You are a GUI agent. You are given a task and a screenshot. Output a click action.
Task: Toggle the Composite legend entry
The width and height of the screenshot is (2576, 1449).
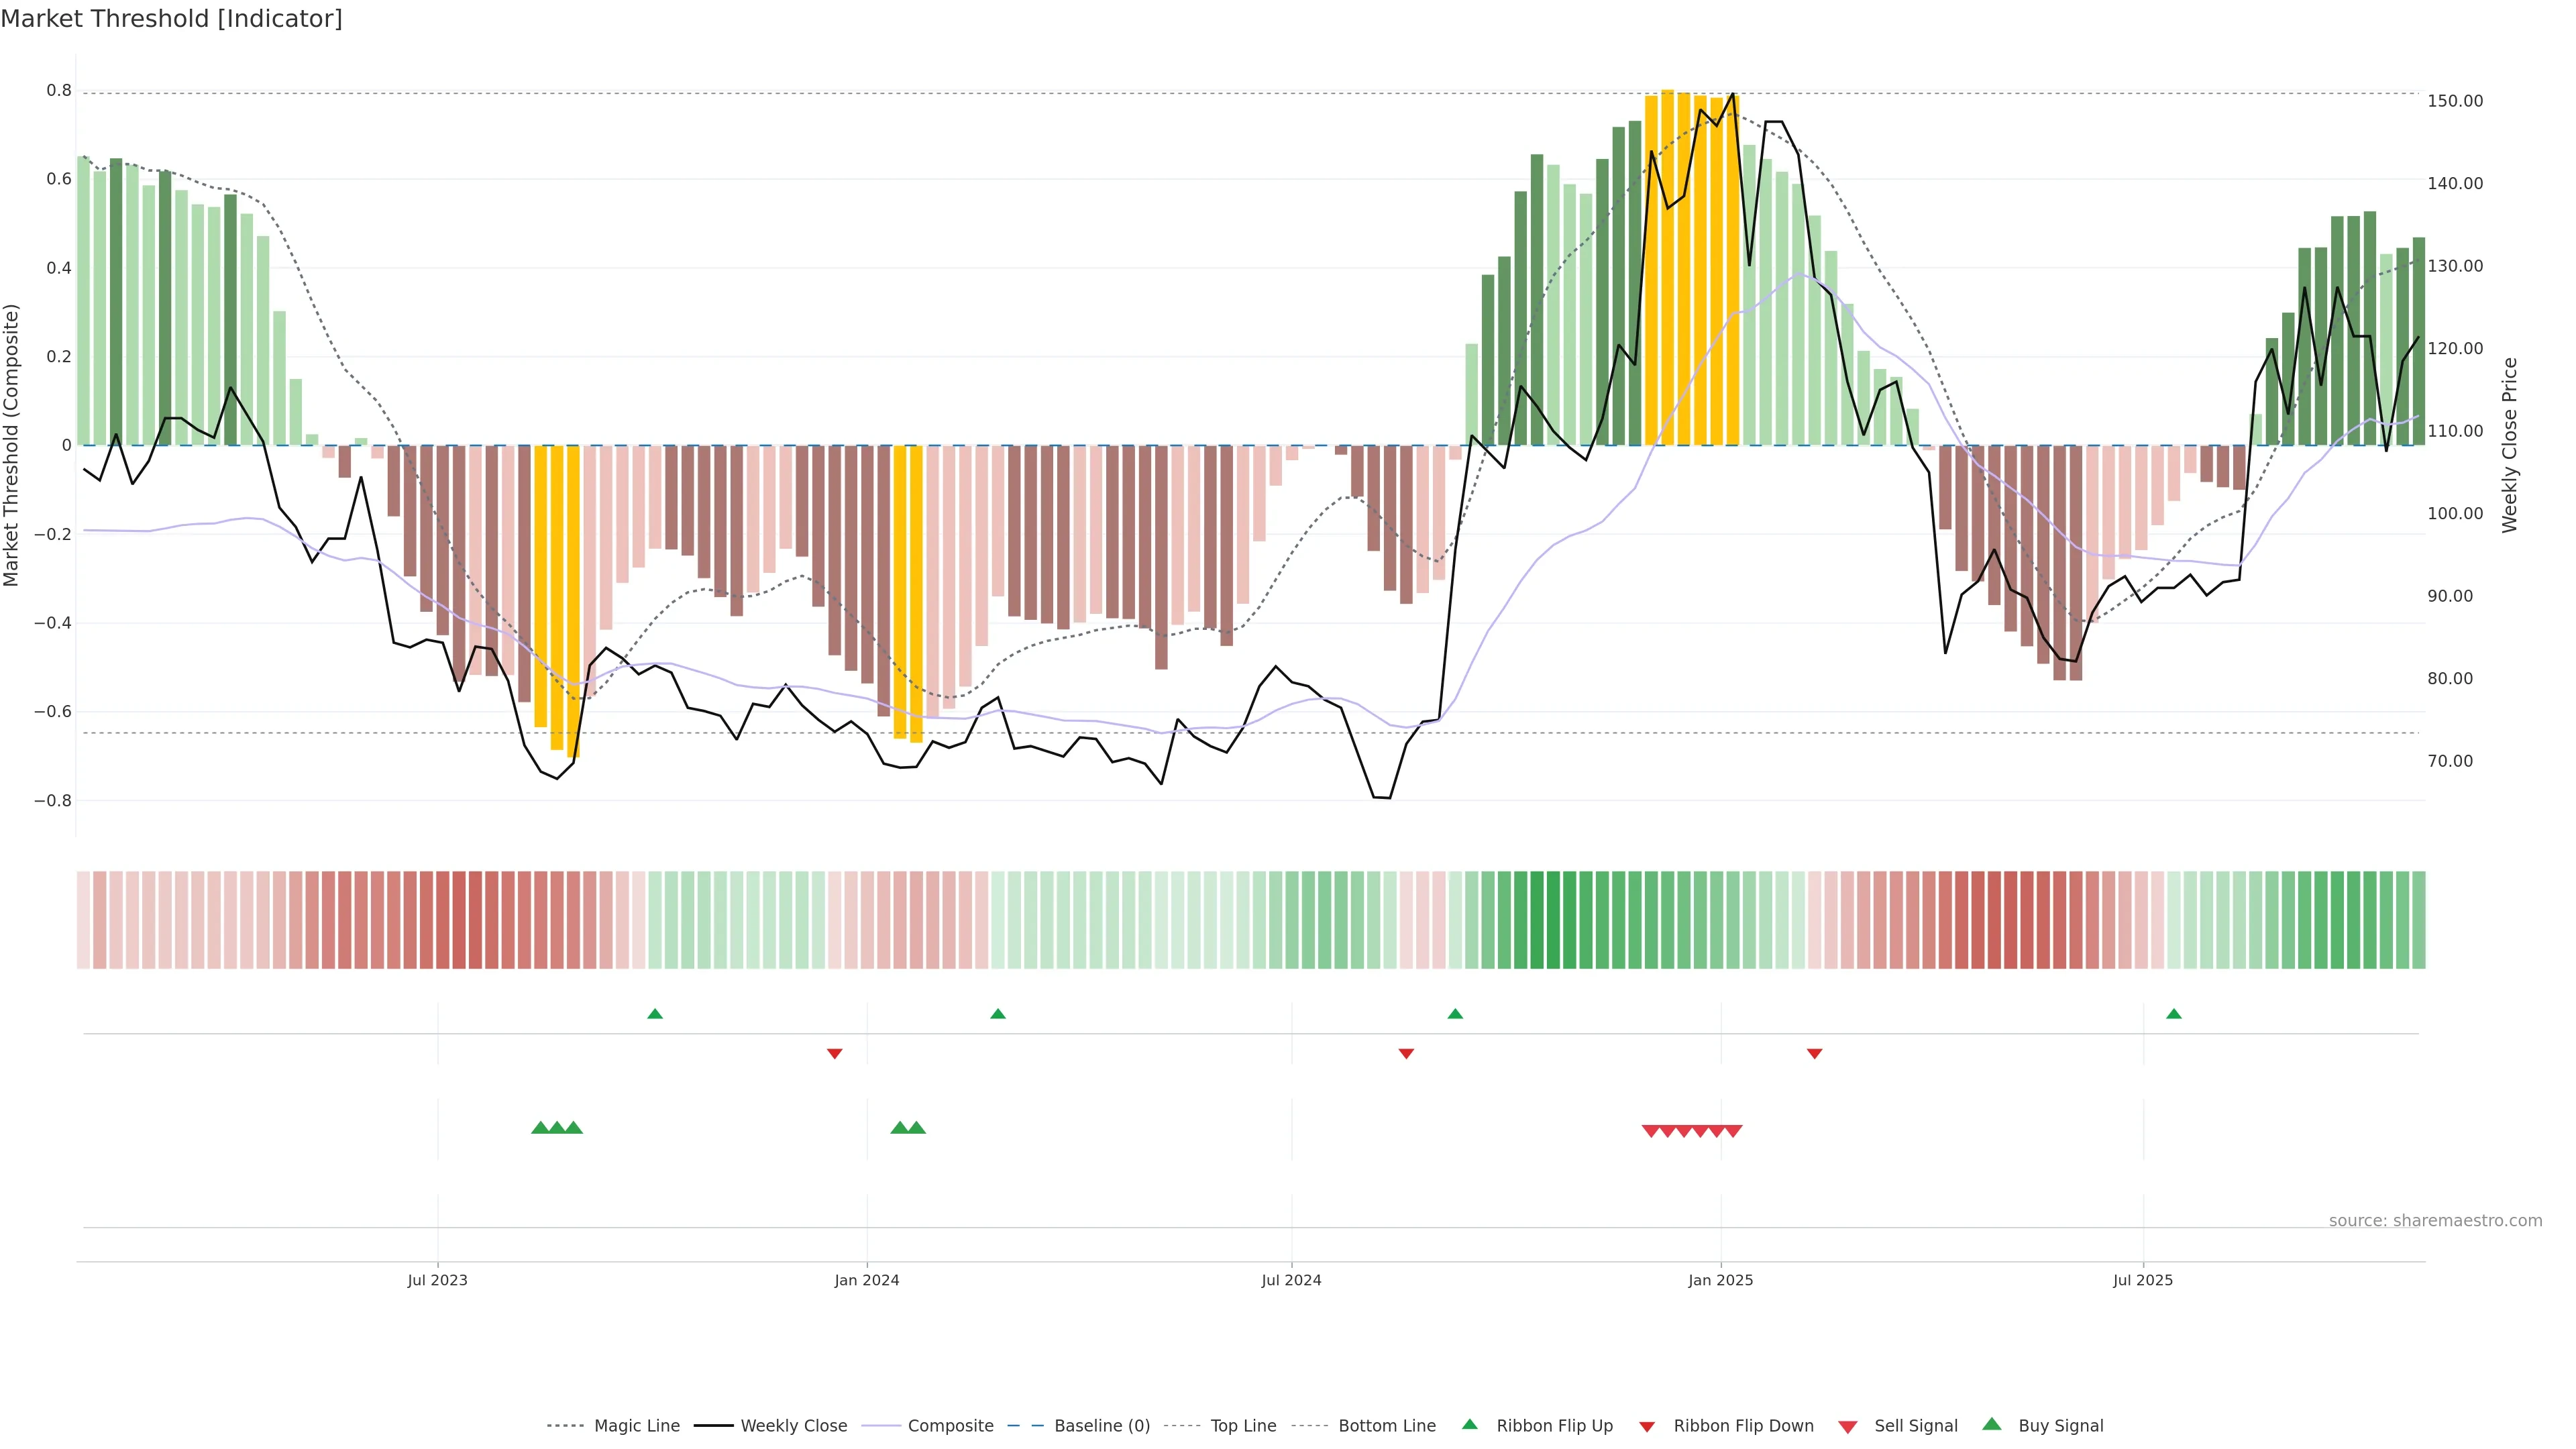tap(950, 1426)
